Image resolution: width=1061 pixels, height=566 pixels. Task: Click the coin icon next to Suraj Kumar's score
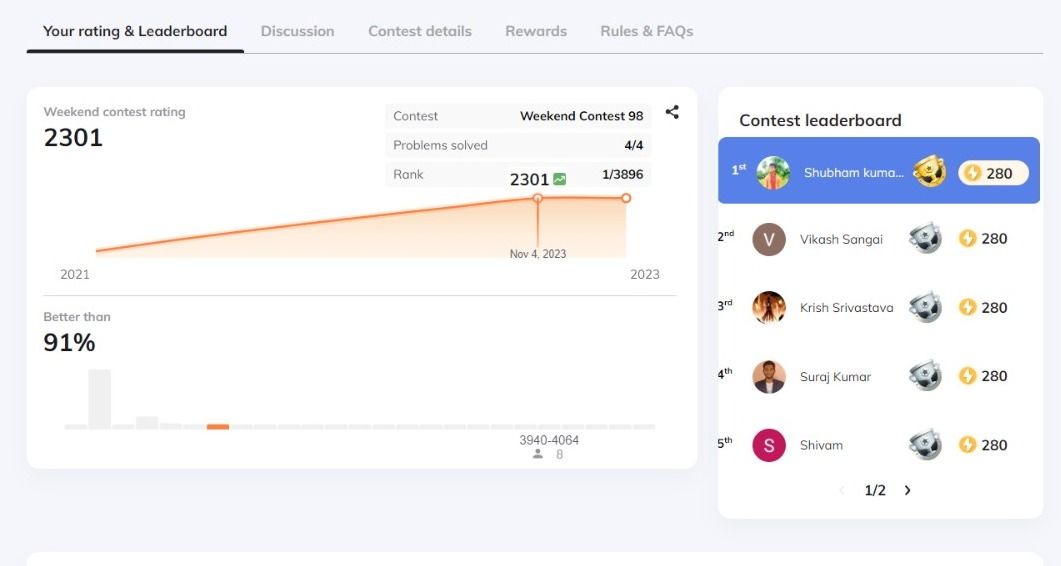[968, 376]
